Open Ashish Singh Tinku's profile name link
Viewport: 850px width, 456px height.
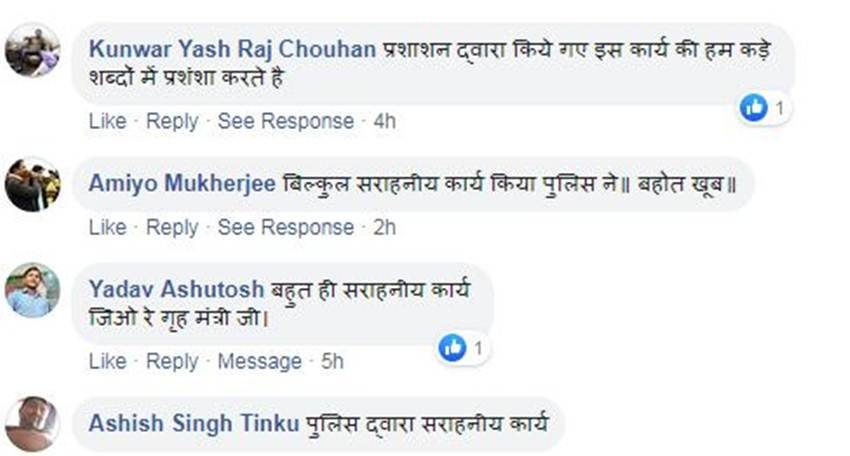pyautogui.click(x=191, y=423)
